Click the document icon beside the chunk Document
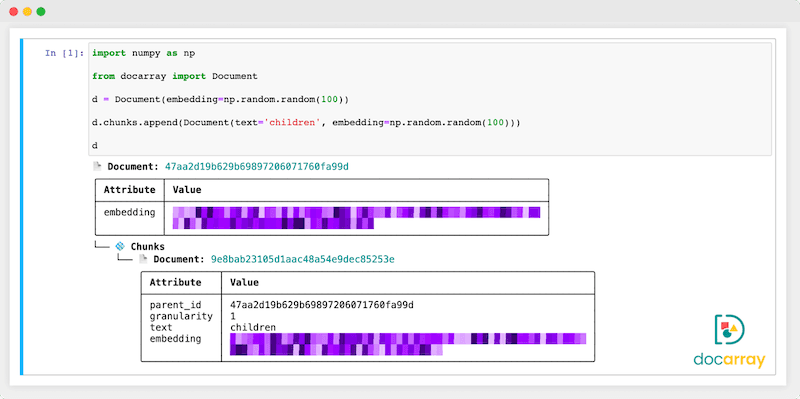Image resolution: width=800 pixels, height=399 pixels. pyautogui.click(x=143, y=259)
